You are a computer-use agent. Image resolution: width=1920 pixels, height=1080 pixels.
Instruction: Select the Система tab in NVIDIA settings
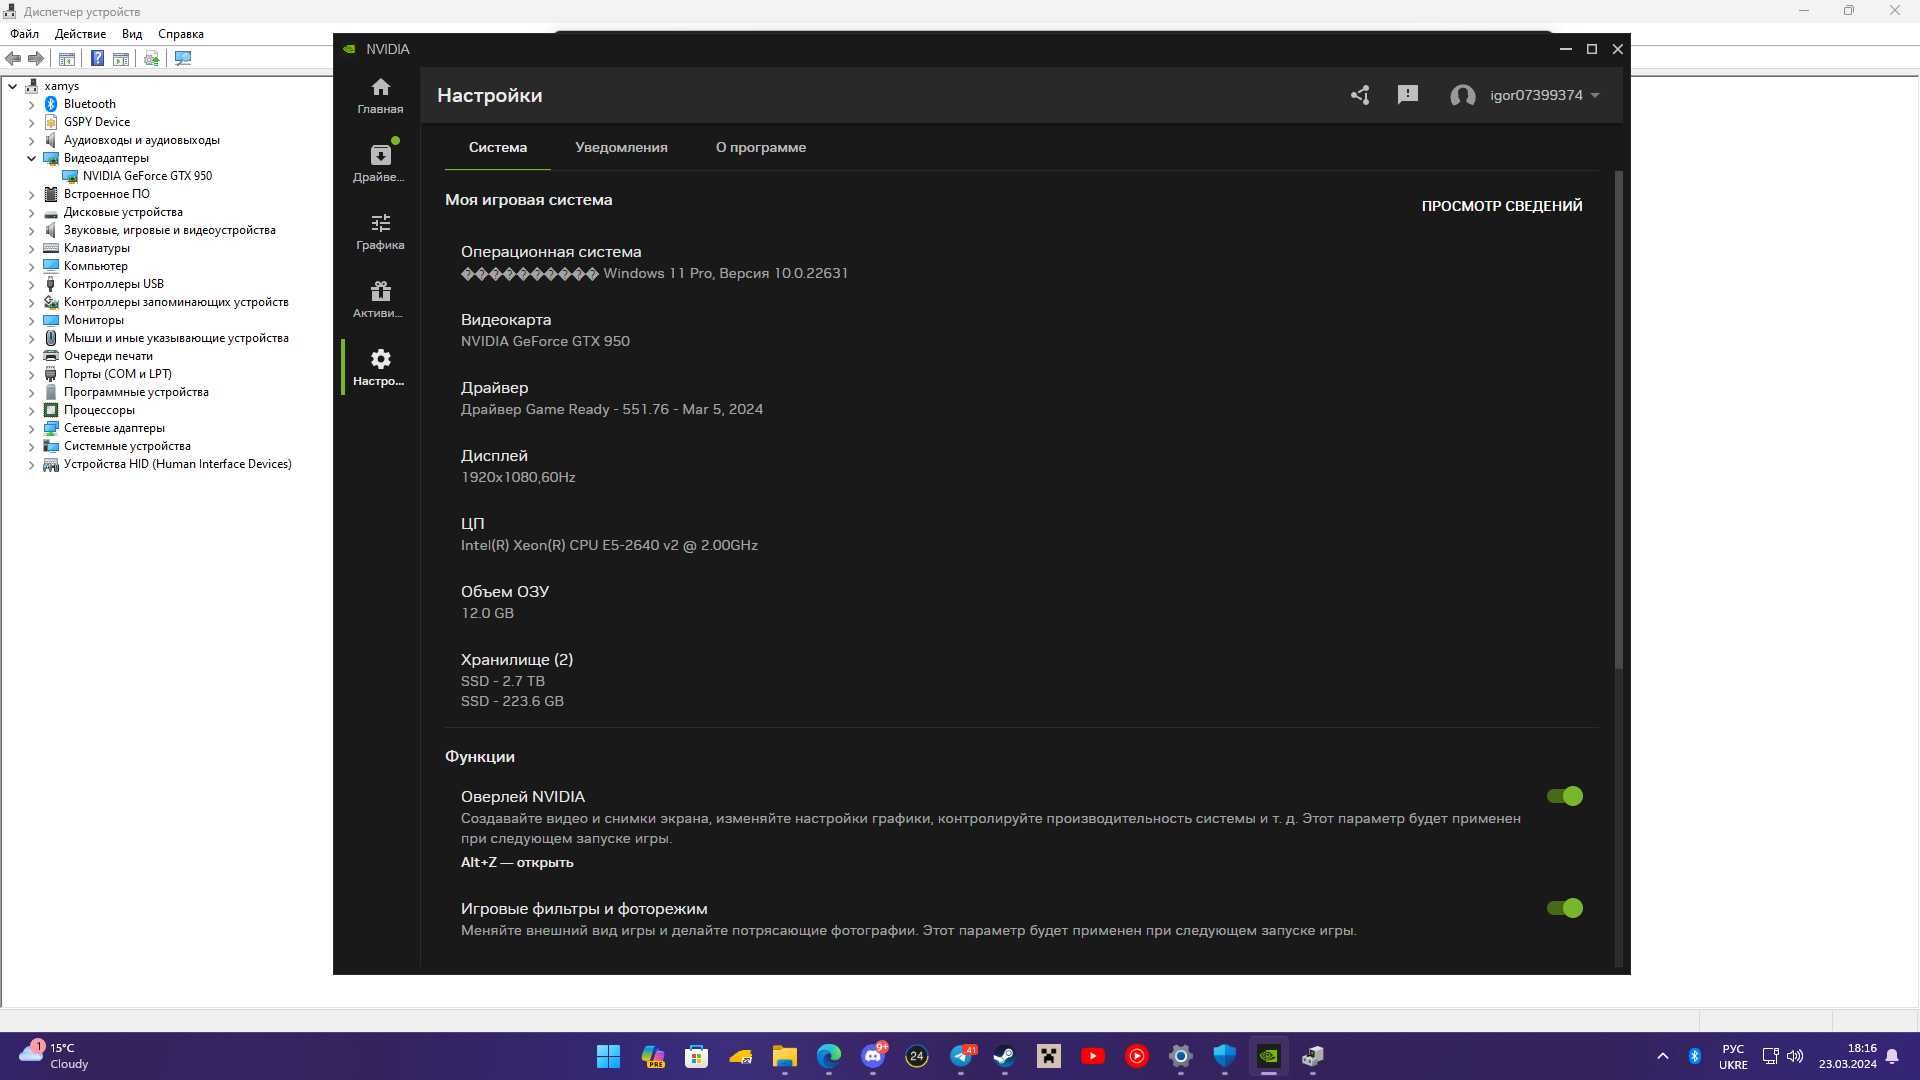click(498, 146)
